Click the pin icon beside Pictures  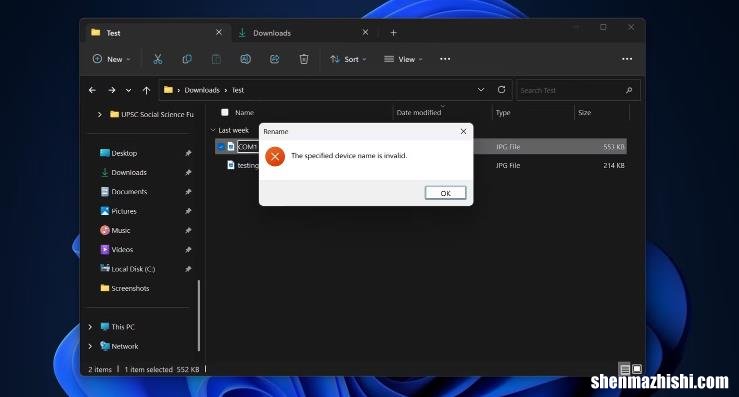coord(188,211)
